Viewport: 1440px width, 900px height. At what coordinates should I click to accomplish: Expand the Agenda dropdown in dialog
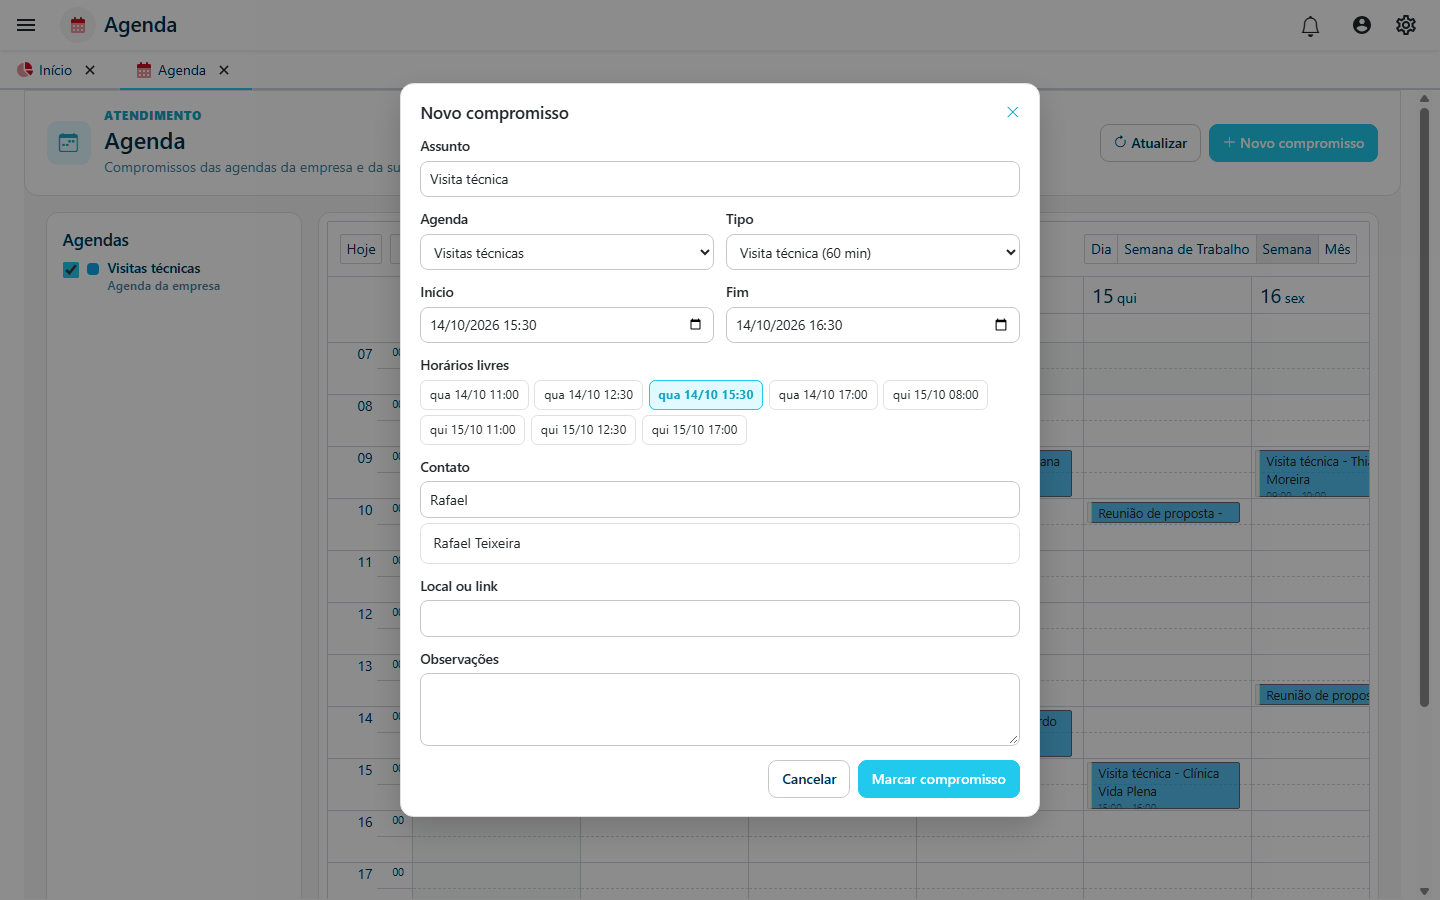pyautogui.click(x=567, y=253)
